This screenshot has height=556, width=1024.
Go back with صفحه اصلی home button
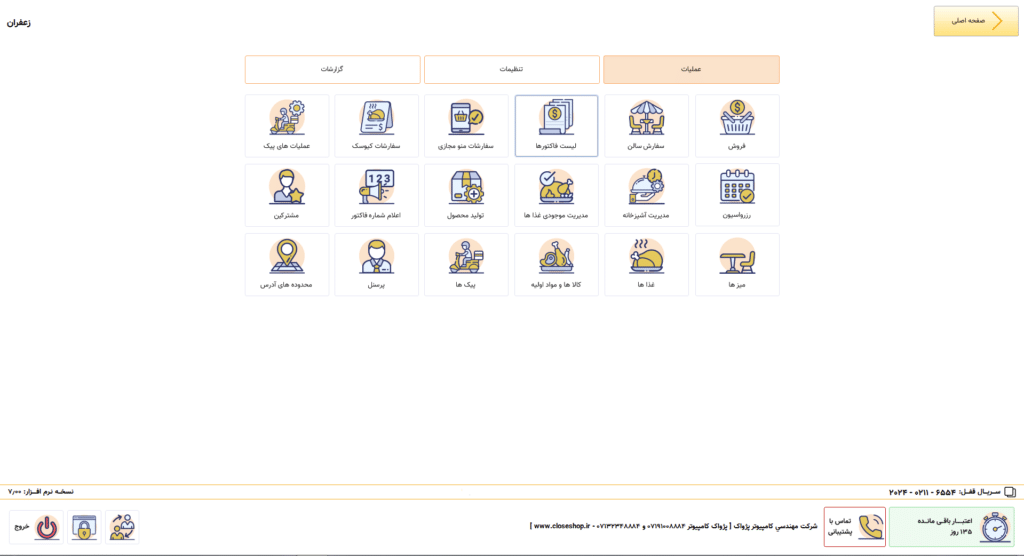point(976,21)
